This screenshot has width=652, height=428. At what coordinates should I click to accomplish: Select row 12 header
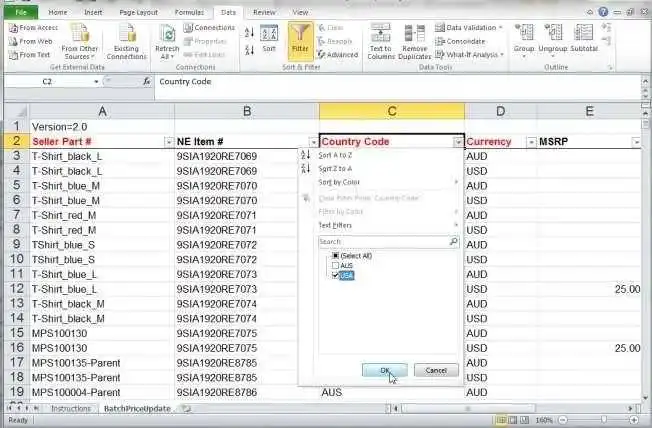17,289
